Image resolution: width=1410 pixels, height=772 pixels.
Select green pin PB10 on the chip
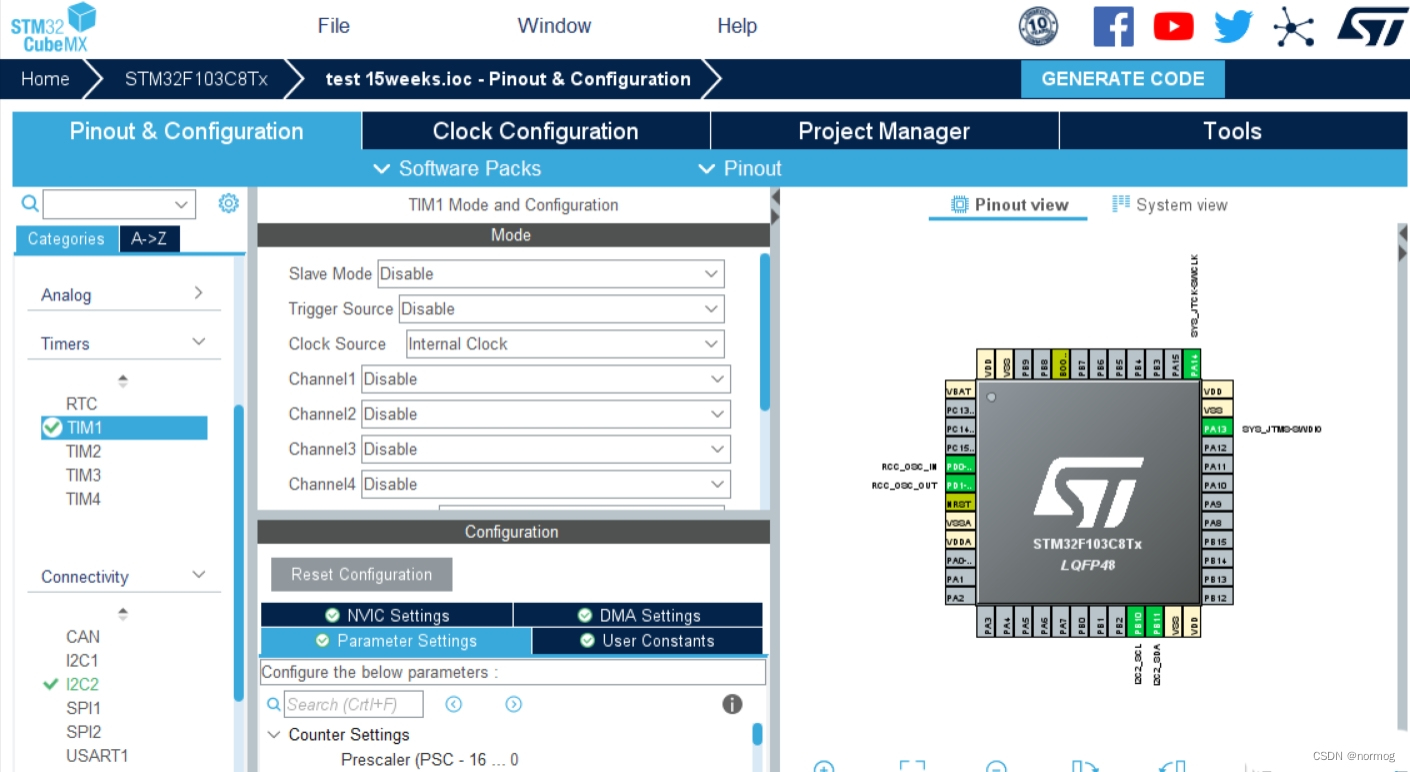pyautogui.click(x=1136, y=621)
